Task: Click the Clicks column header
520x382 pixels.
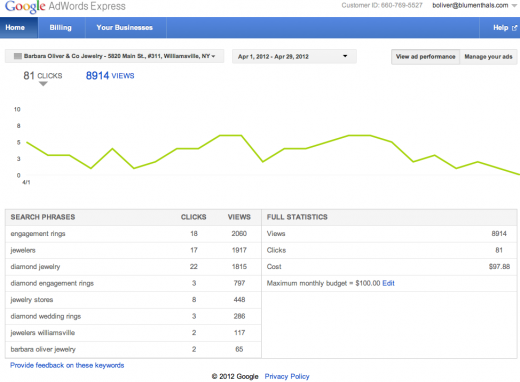Action: 194,217
